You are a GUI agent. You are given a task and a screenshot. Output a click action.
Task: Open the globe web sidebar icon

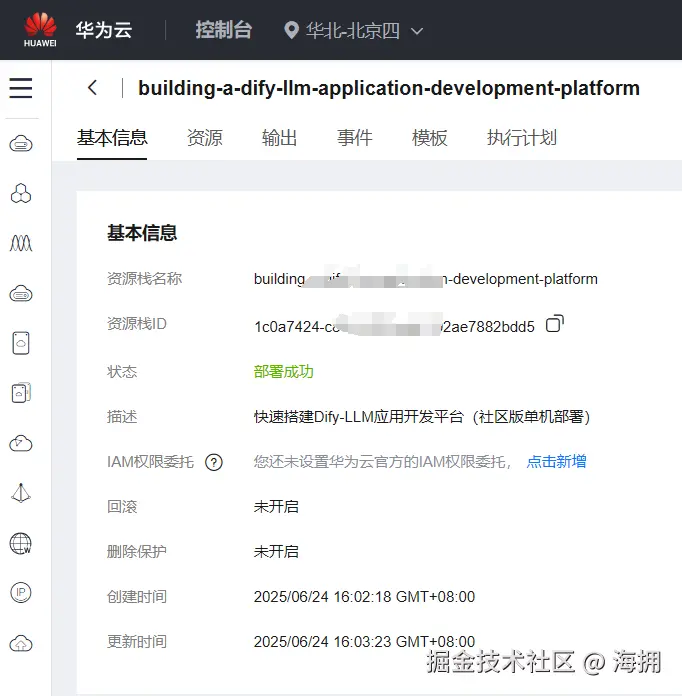pos(21,543)
